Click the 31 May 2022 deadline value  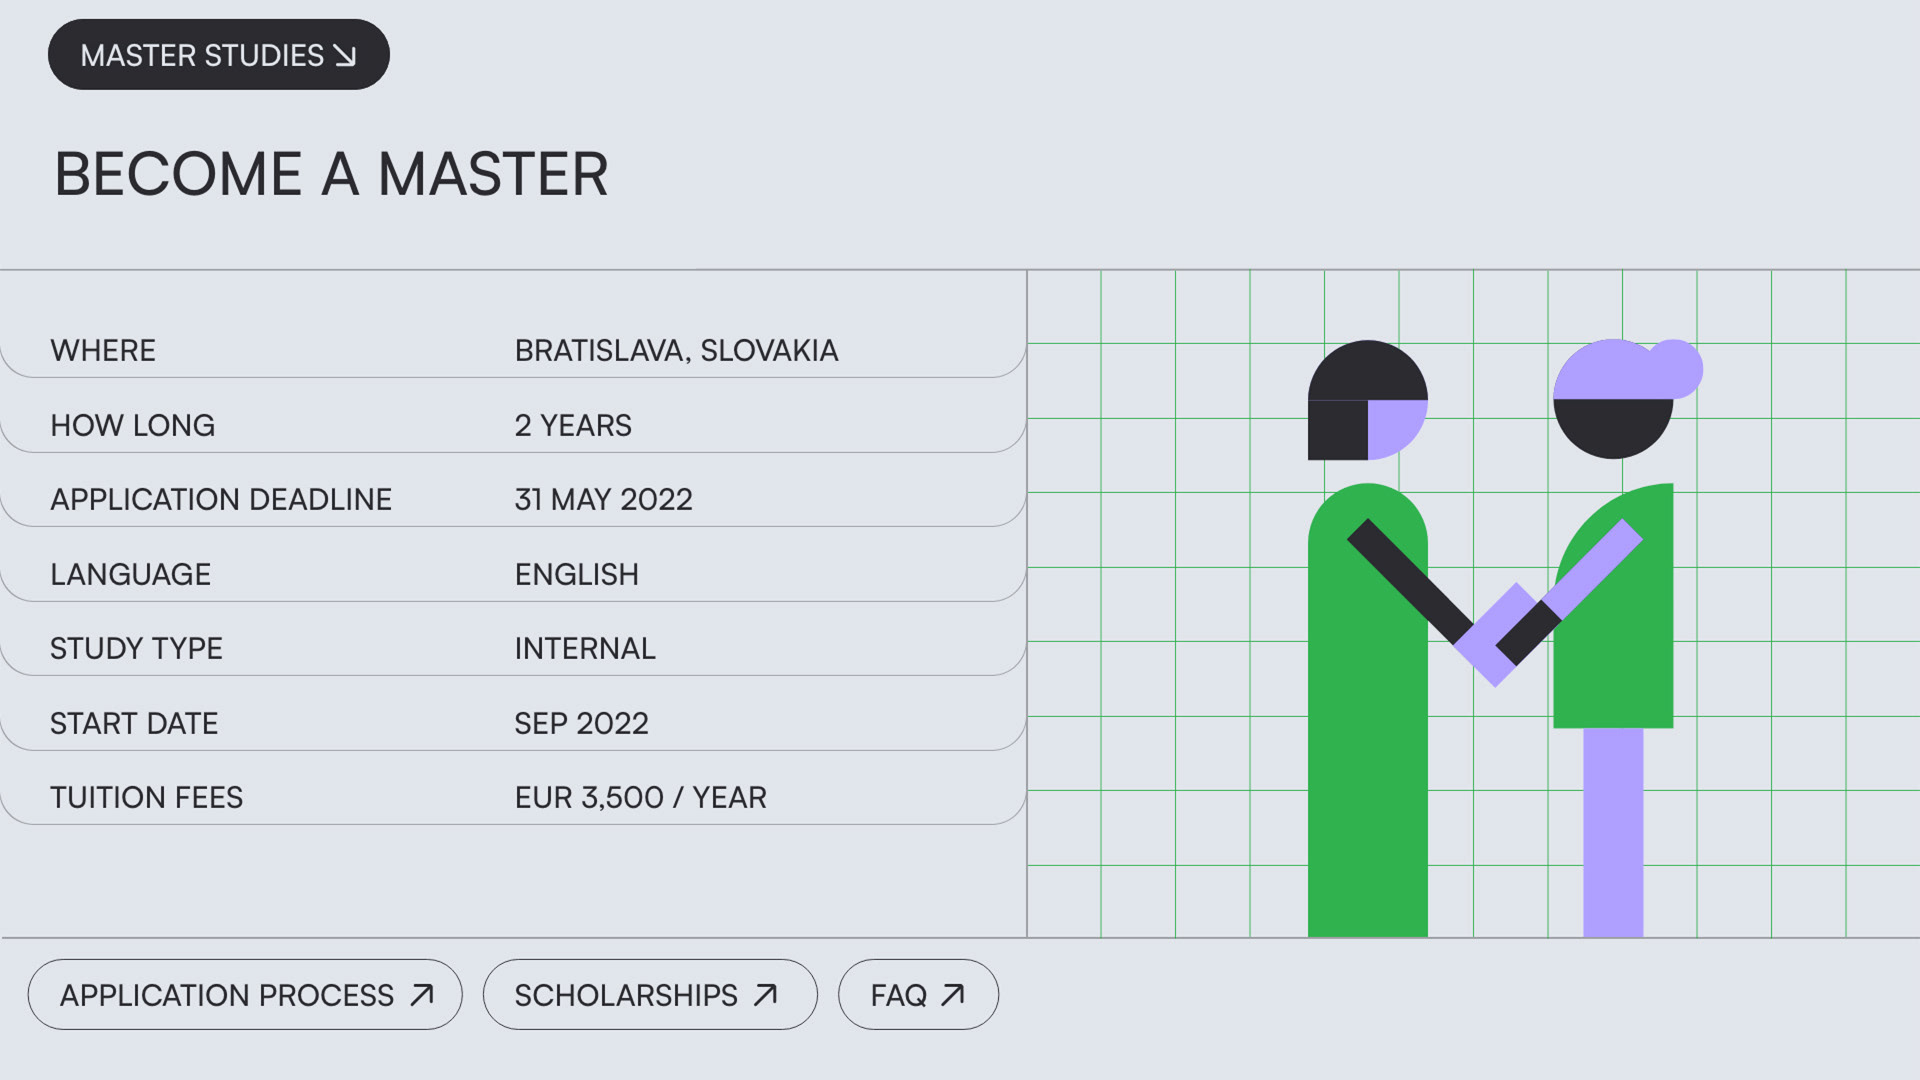[603, 500]
